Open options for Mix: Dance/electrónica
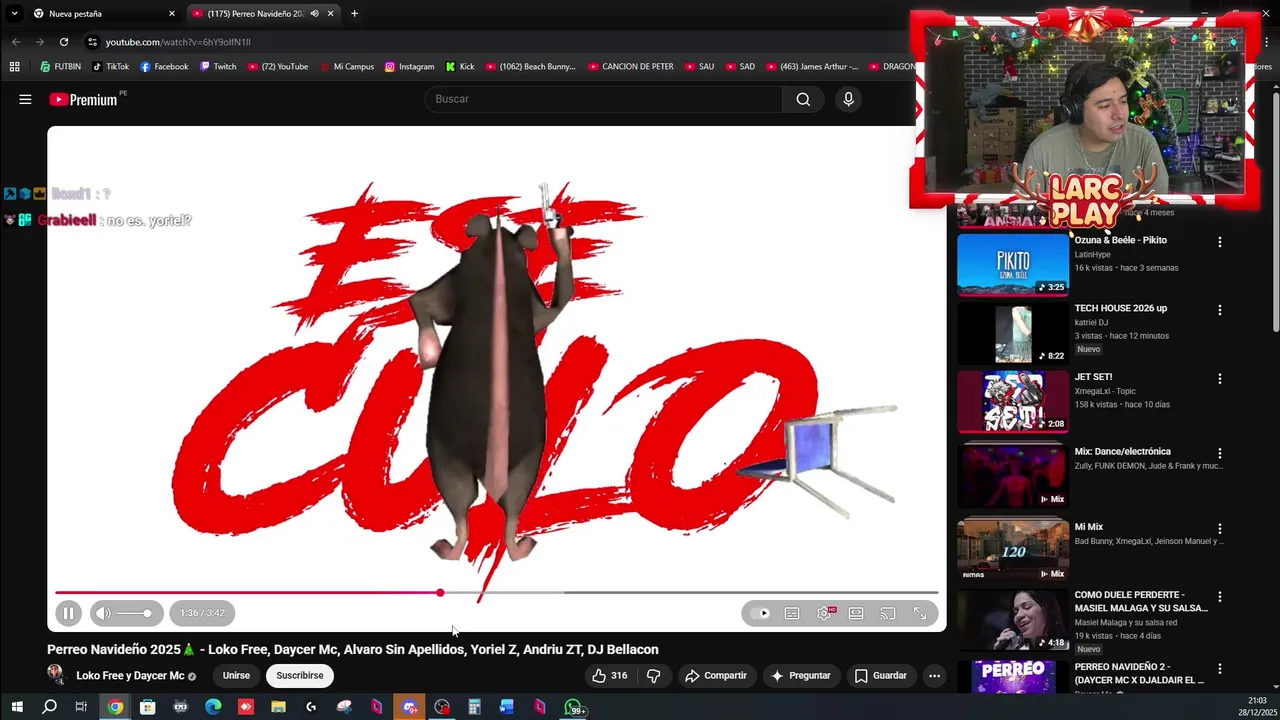 click(1219, 453)
